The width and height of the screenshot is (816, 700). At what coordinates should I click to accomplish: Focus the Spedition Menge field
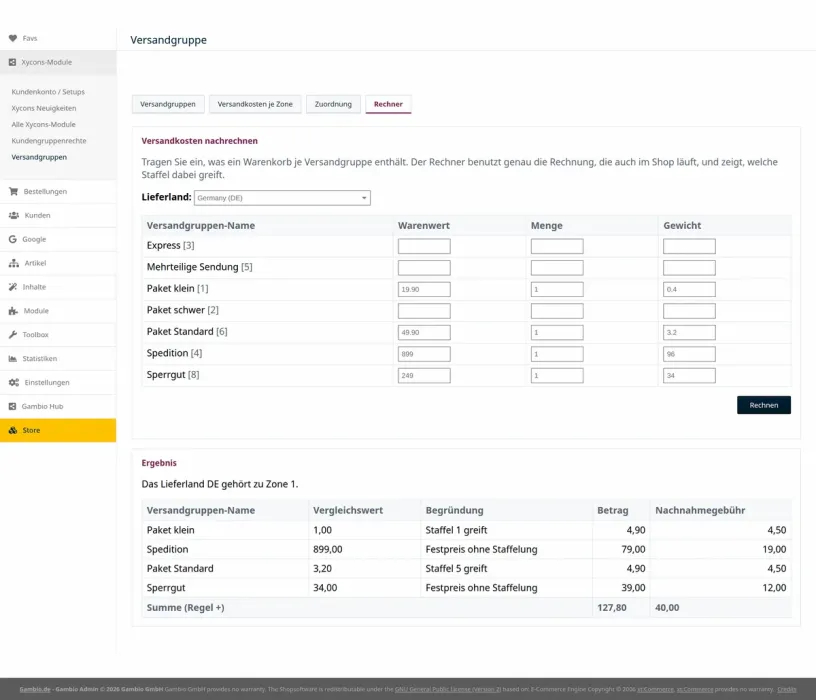point(557,354)
